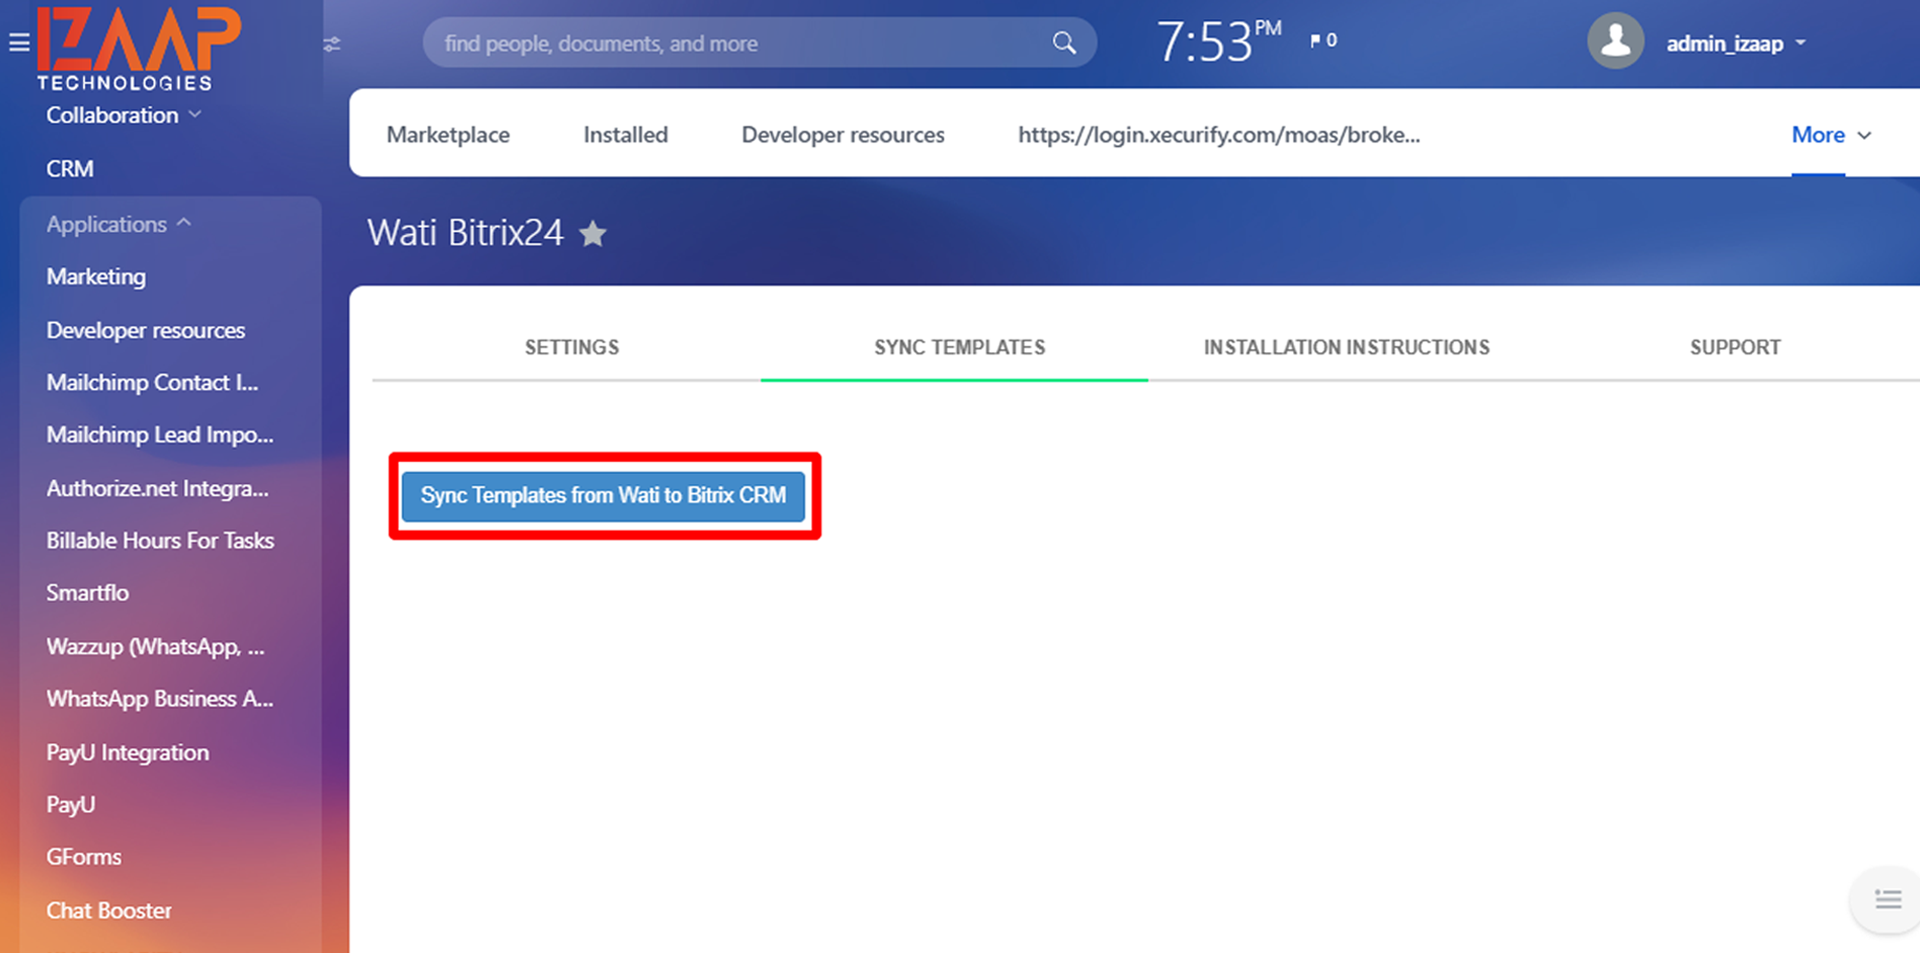This screenshot has width=1920, height=953.
Task: Click the 7:53 PM clock
Action: coord(1218,42)
